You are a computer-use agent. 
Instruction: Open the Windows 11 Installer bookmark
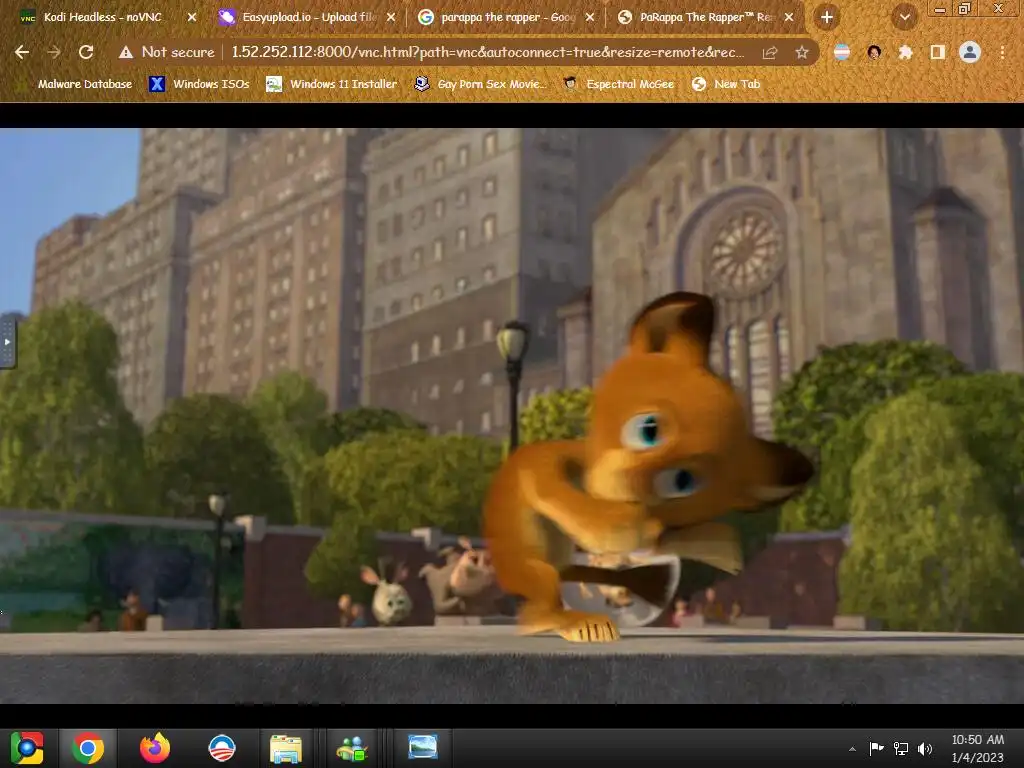[332, 84]
